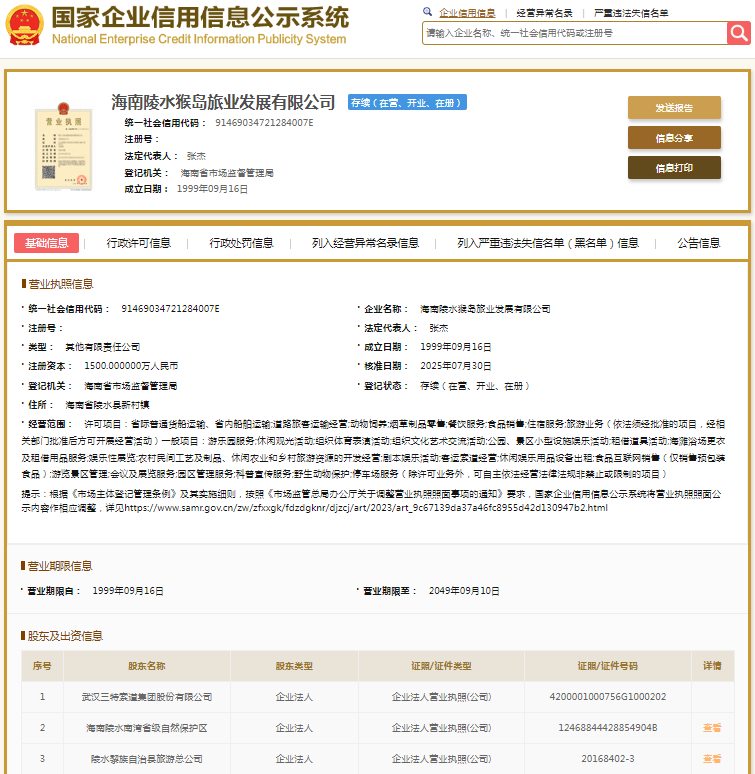
Task: Click the company title 海南陵水猴岛旅业发展有限公司
Action: point(223,102)
